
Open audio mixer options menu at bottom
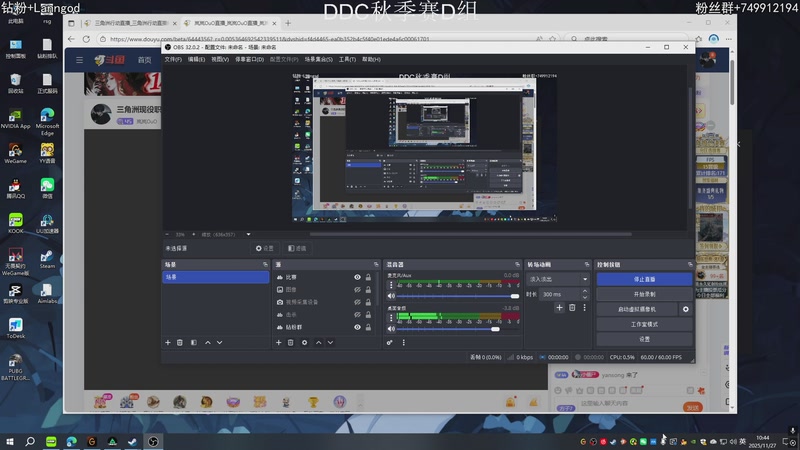click(404, 342)
